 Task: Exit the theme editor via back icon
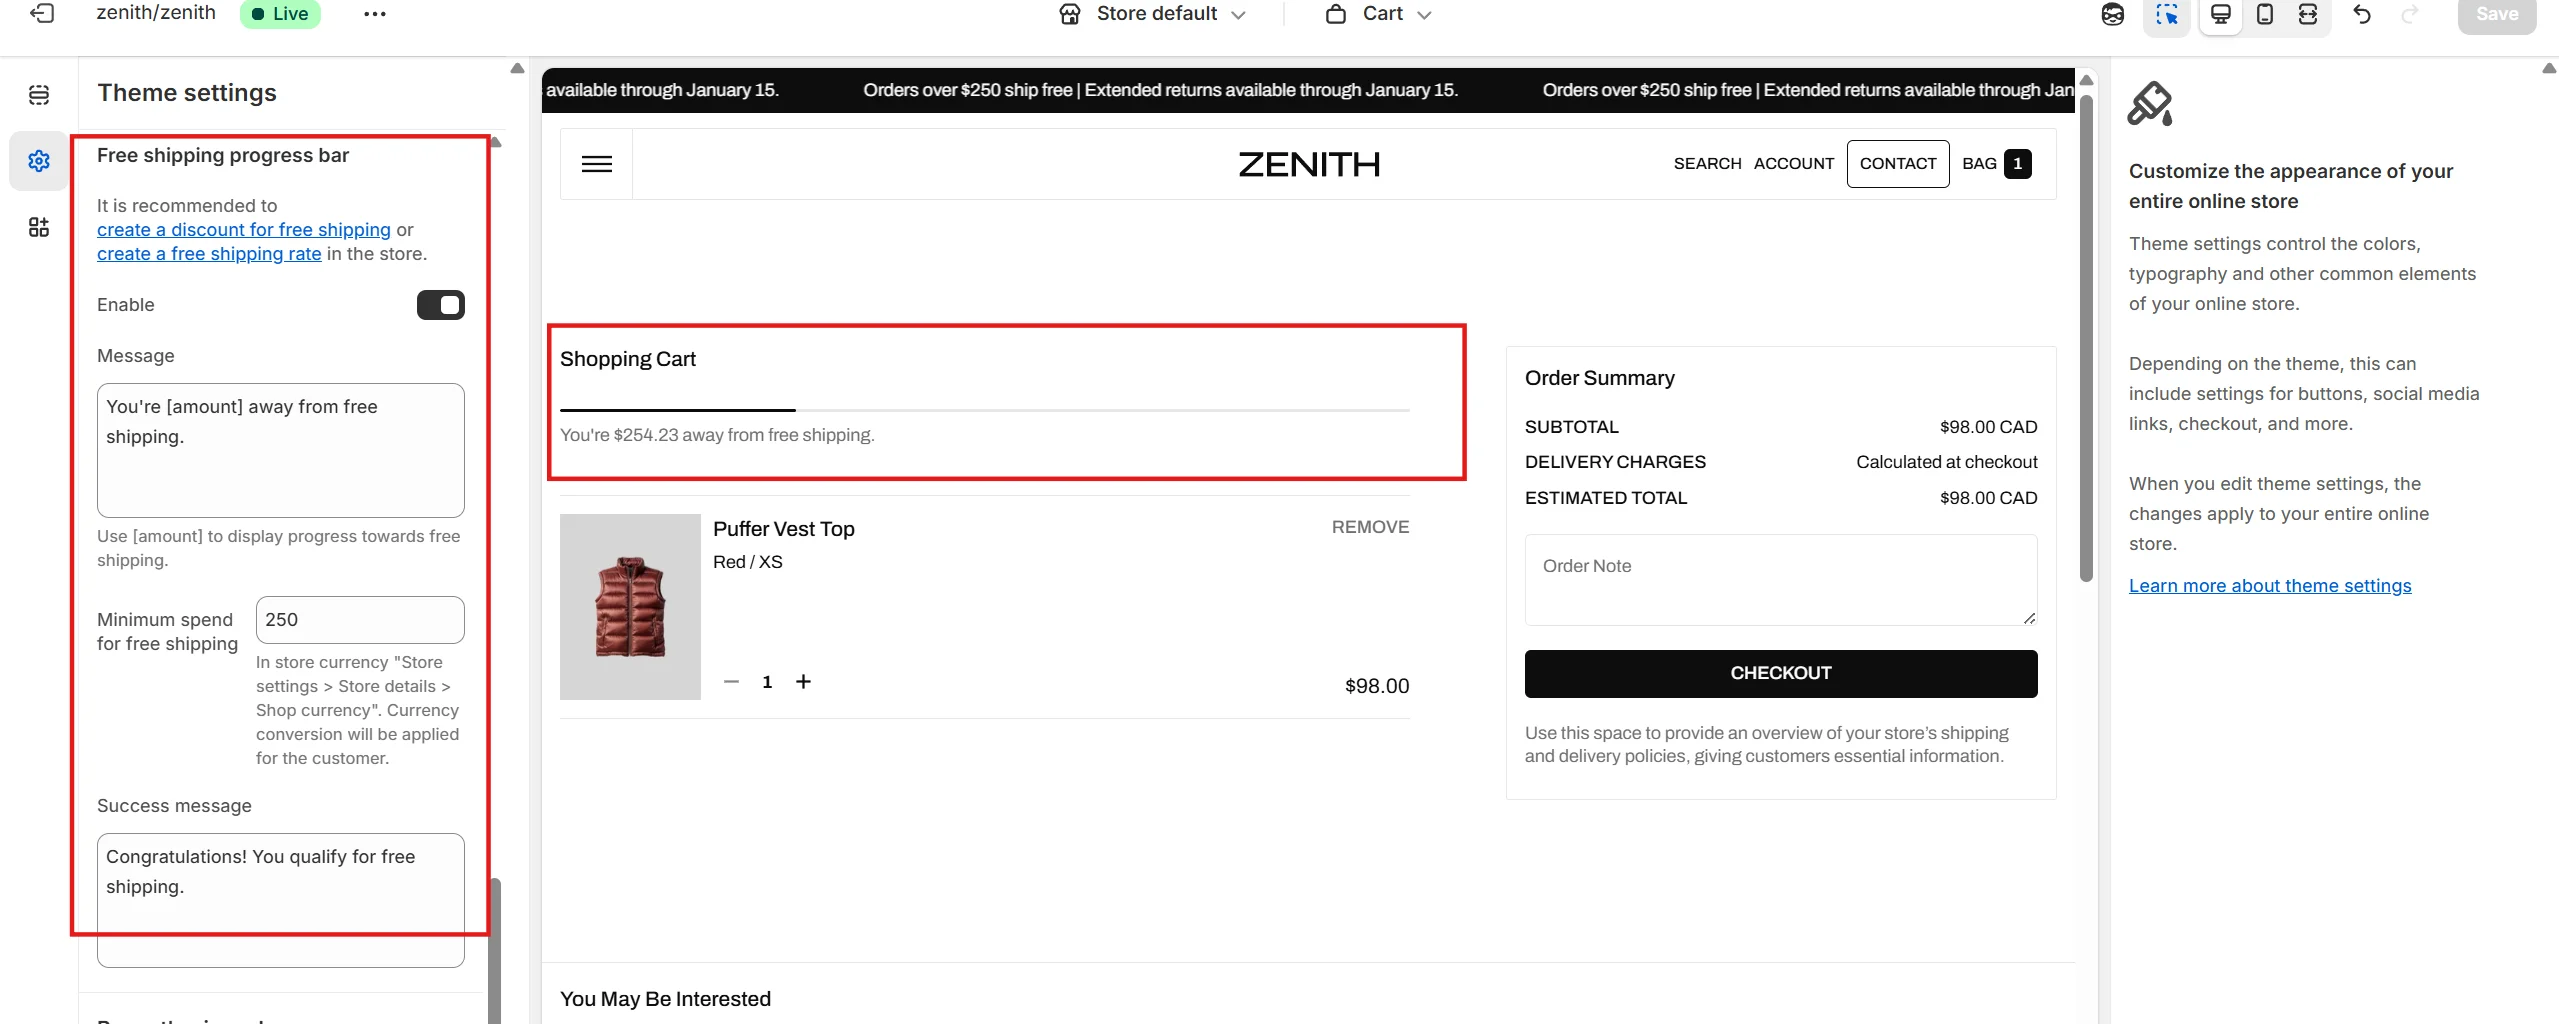(42, 14)
